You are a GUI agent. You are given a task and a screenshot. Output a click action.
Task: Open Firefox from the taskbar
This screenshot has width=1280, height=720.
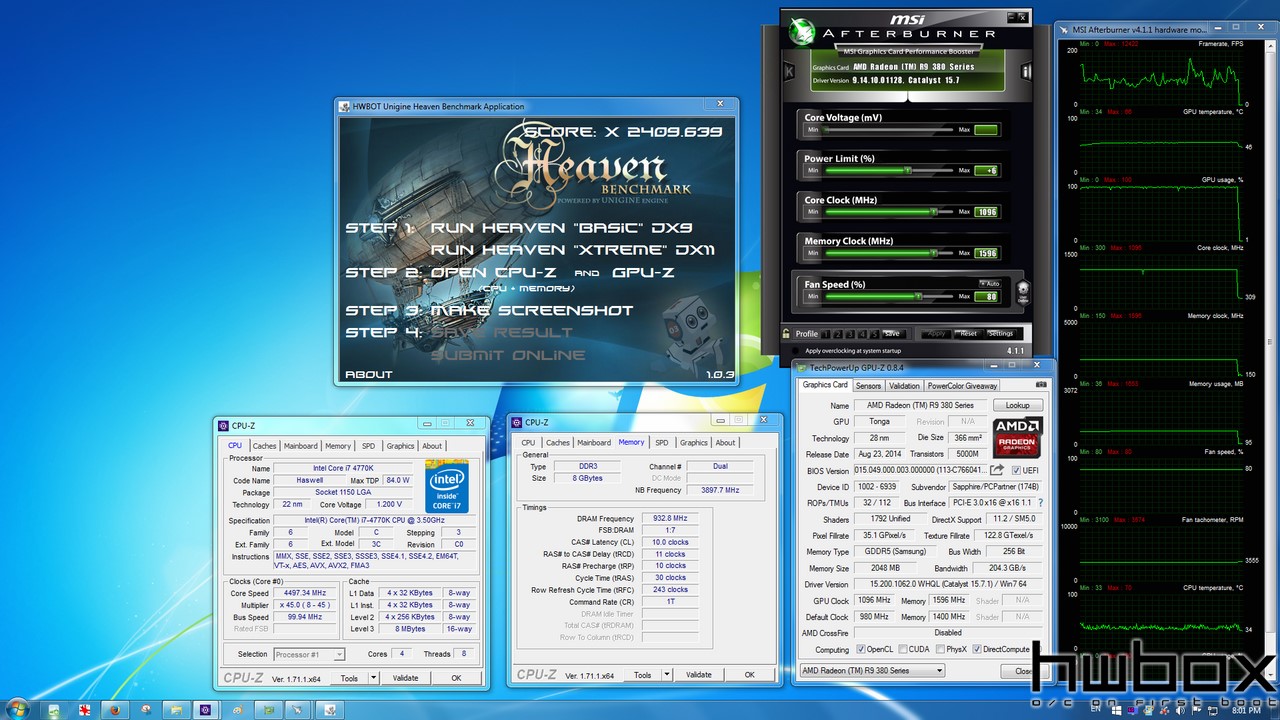(x=115, y=710)
